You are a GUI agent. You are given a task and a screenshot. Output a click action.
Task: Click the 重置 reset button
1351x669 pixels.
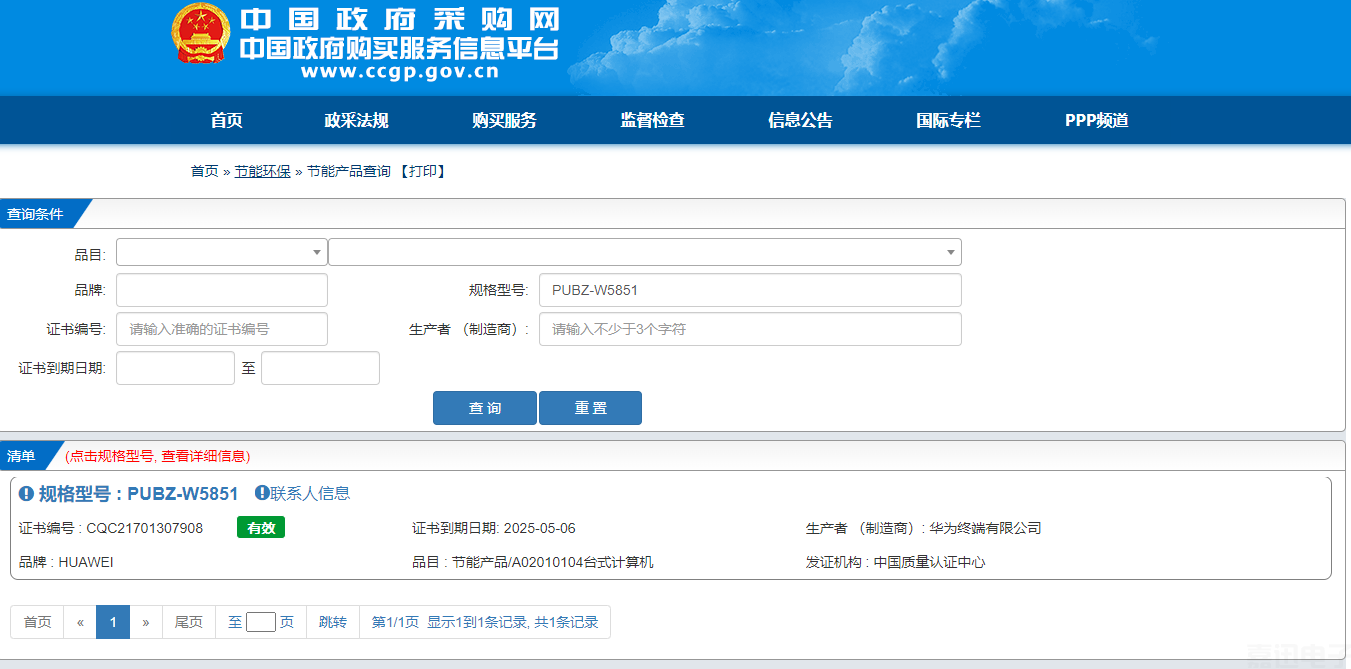pos(590,408)
